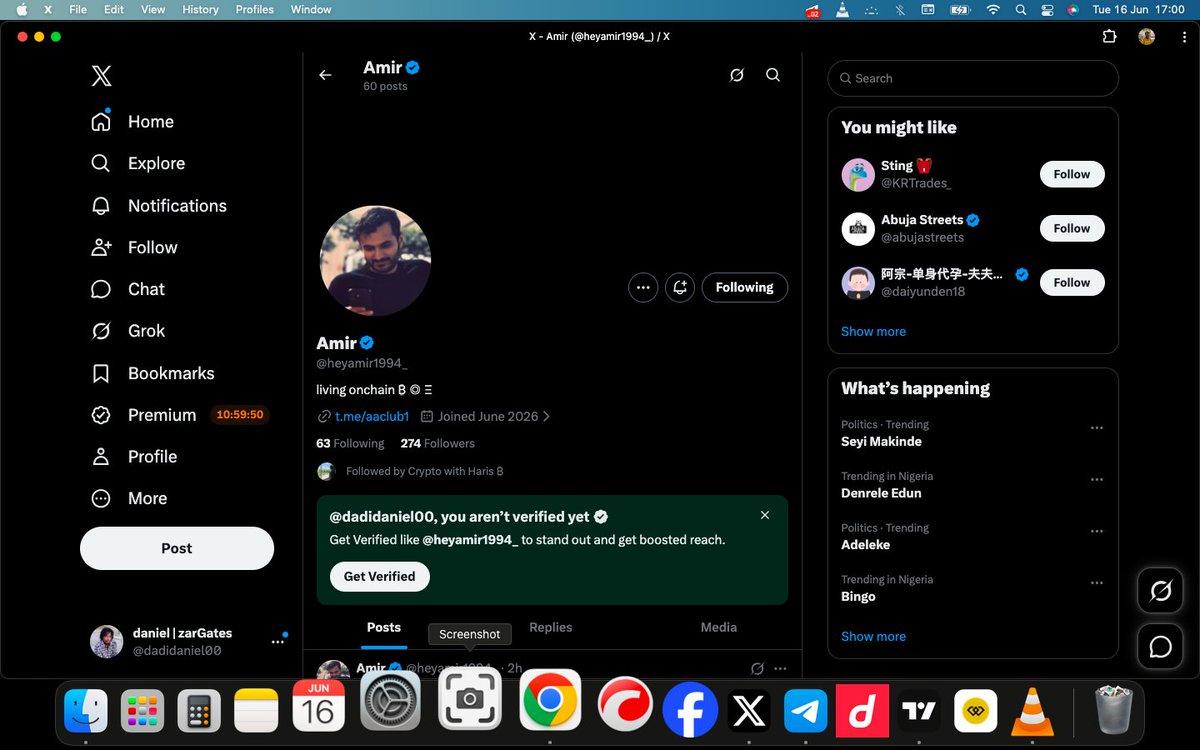Open Chat from the sidebar
The image size is (1200, 750).
(x=128, y=289)
